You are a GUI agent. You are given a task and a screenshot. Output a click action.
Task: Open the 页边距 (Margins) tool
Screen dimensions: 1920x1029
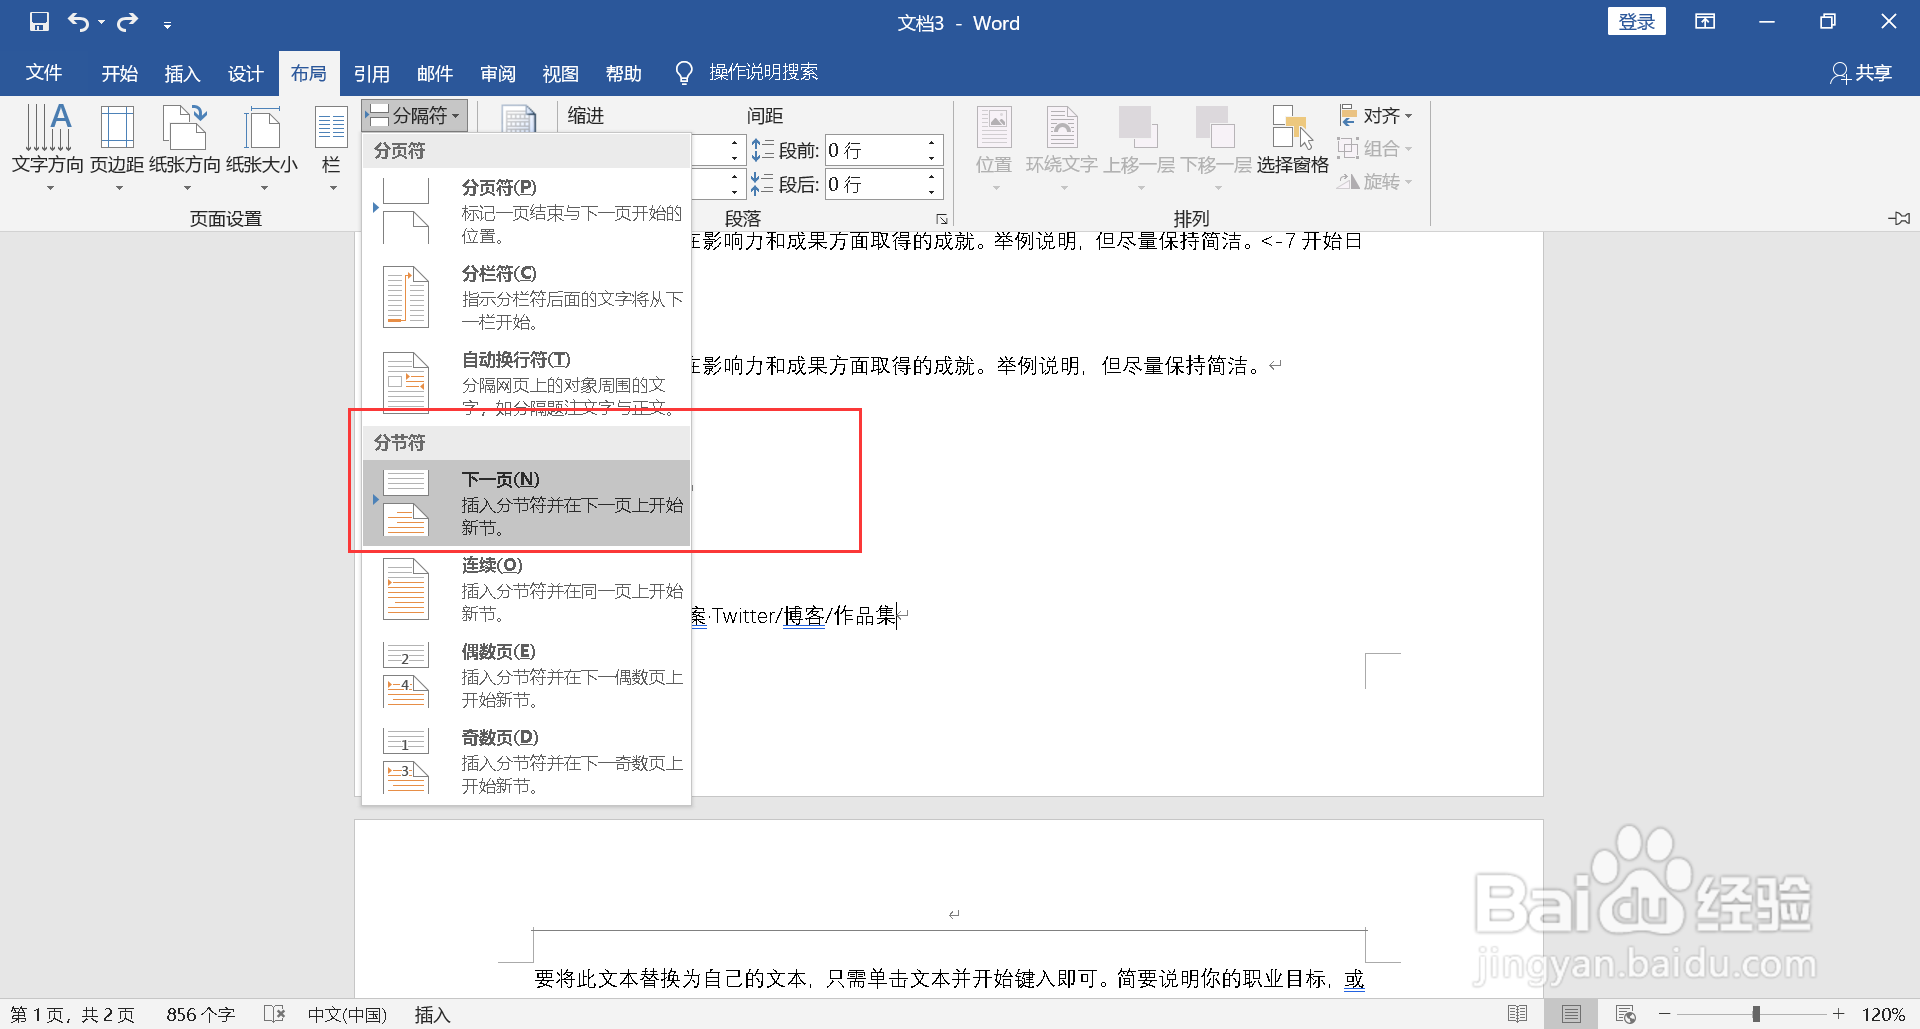[117, 147]
